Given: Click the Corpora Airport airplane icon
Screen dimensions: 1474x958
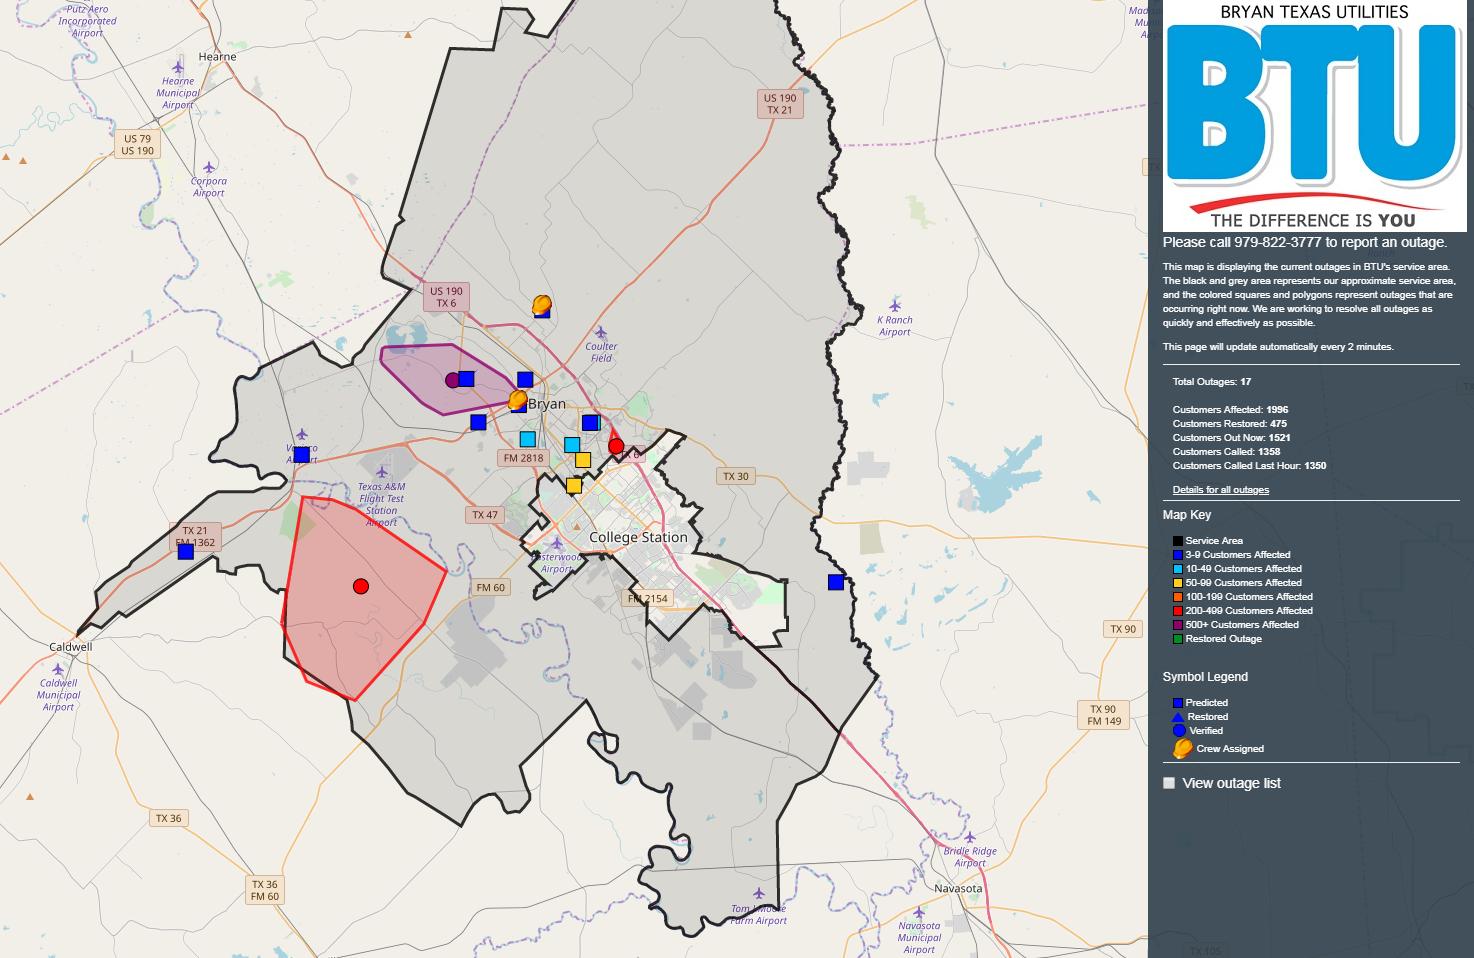Looking at the screenshot, I should click(x=209, y=168).
